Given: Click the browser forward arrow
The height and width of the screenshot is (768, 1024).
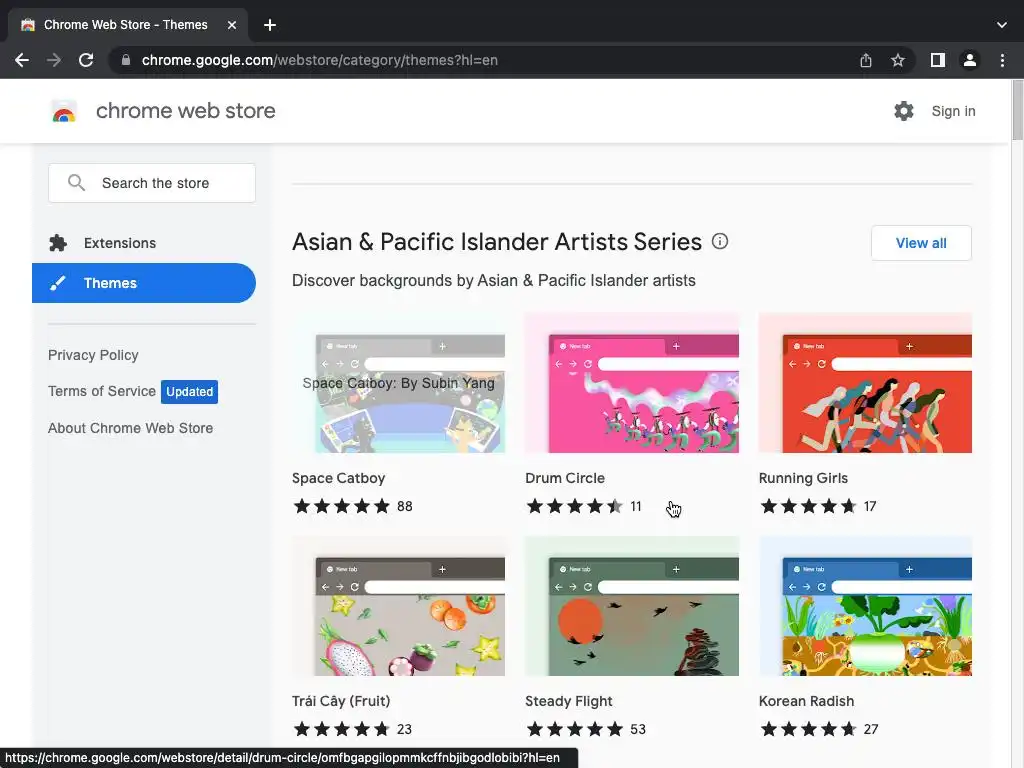Looking at the screenshot, I should point(54,60).
